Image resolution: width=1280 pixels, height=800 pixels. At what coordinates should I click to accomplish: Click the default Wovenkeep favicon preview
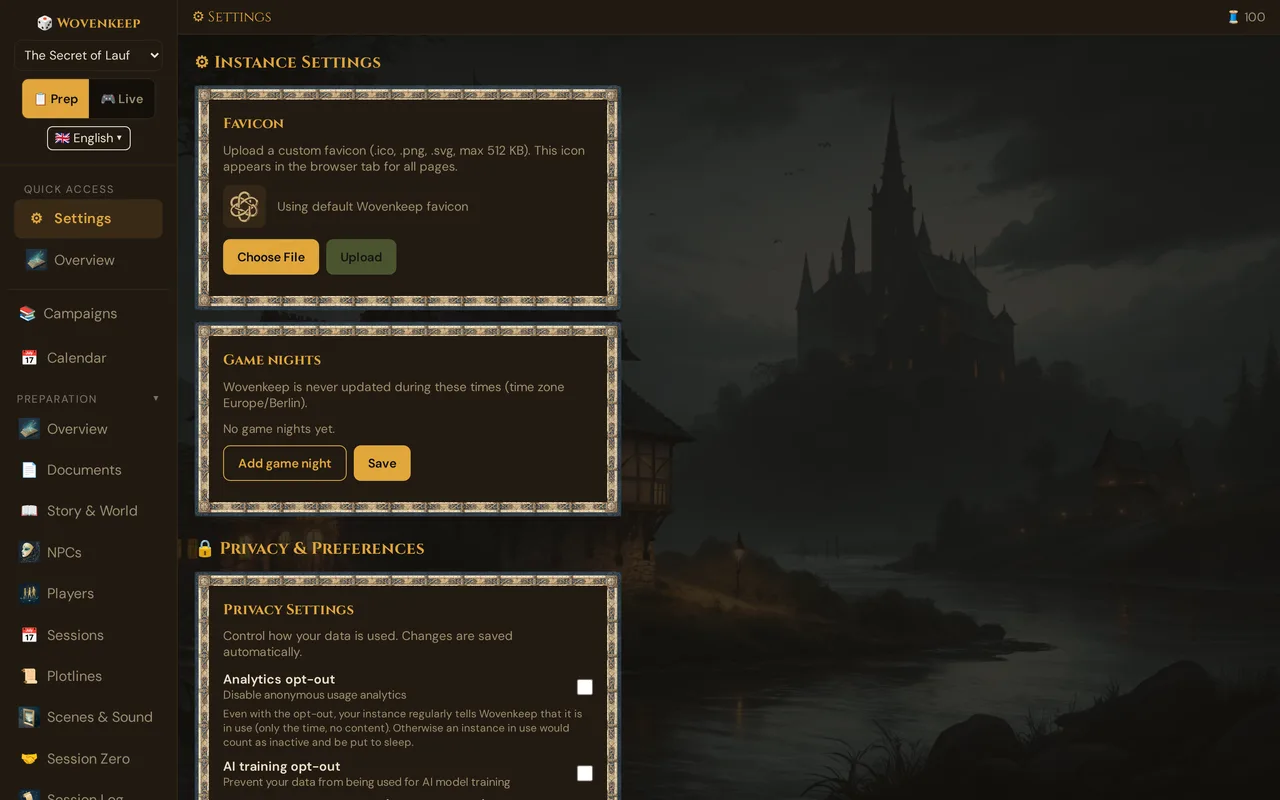click(x=244, y=207)
